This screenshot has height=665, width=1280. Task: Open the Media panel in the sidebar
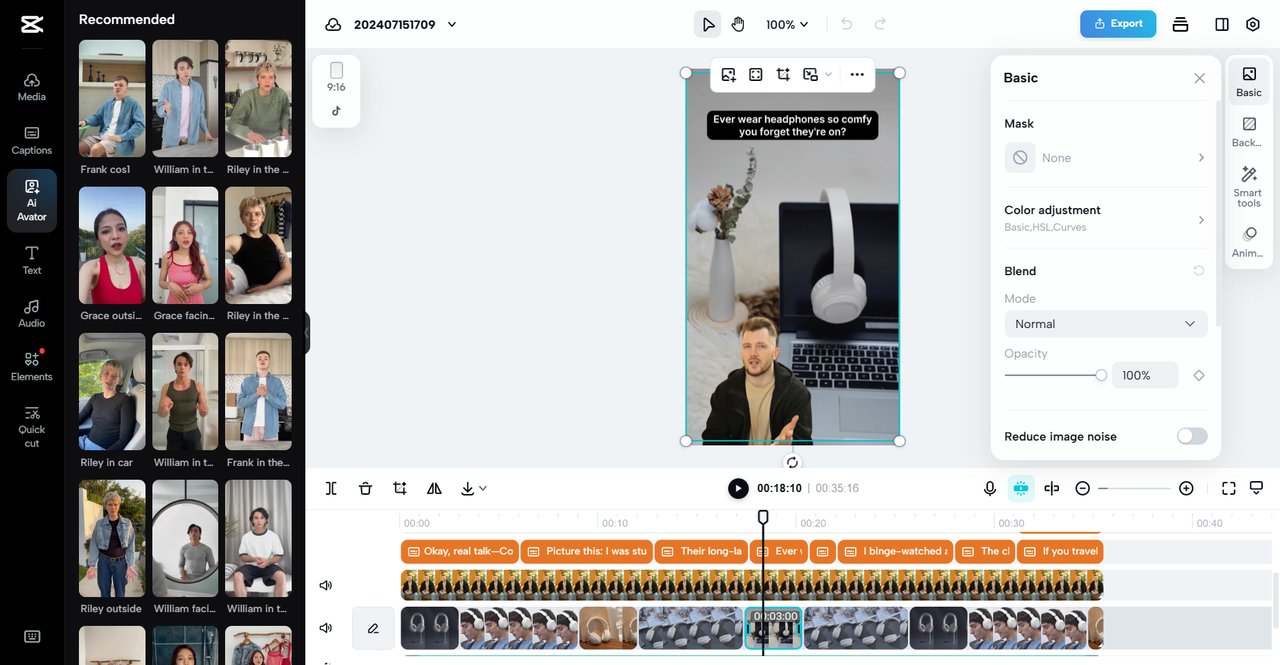(x=32, y=87)
